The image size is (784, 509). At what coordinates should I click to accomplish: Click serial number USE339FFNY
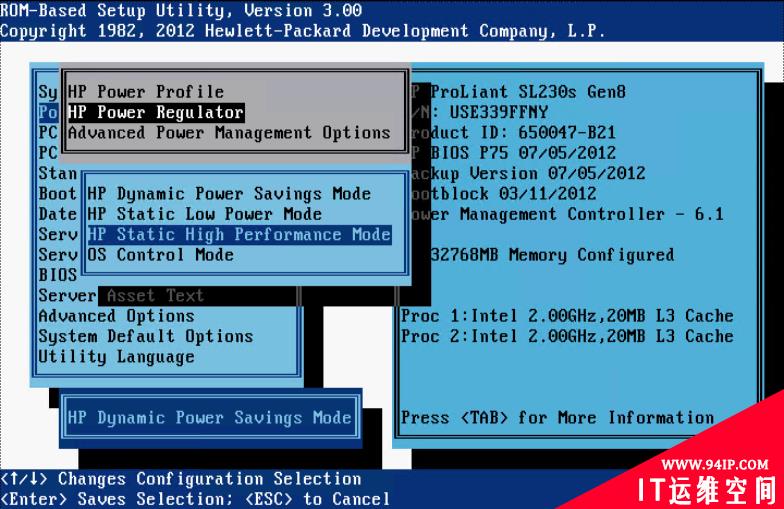[x=498, y=112]
